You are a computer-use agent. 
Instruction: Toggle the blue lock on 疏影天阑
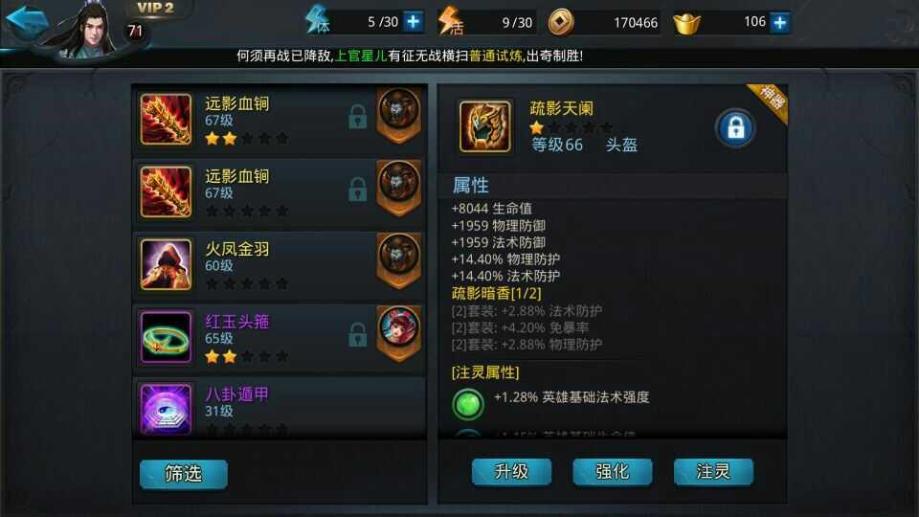tap(736, 128)
